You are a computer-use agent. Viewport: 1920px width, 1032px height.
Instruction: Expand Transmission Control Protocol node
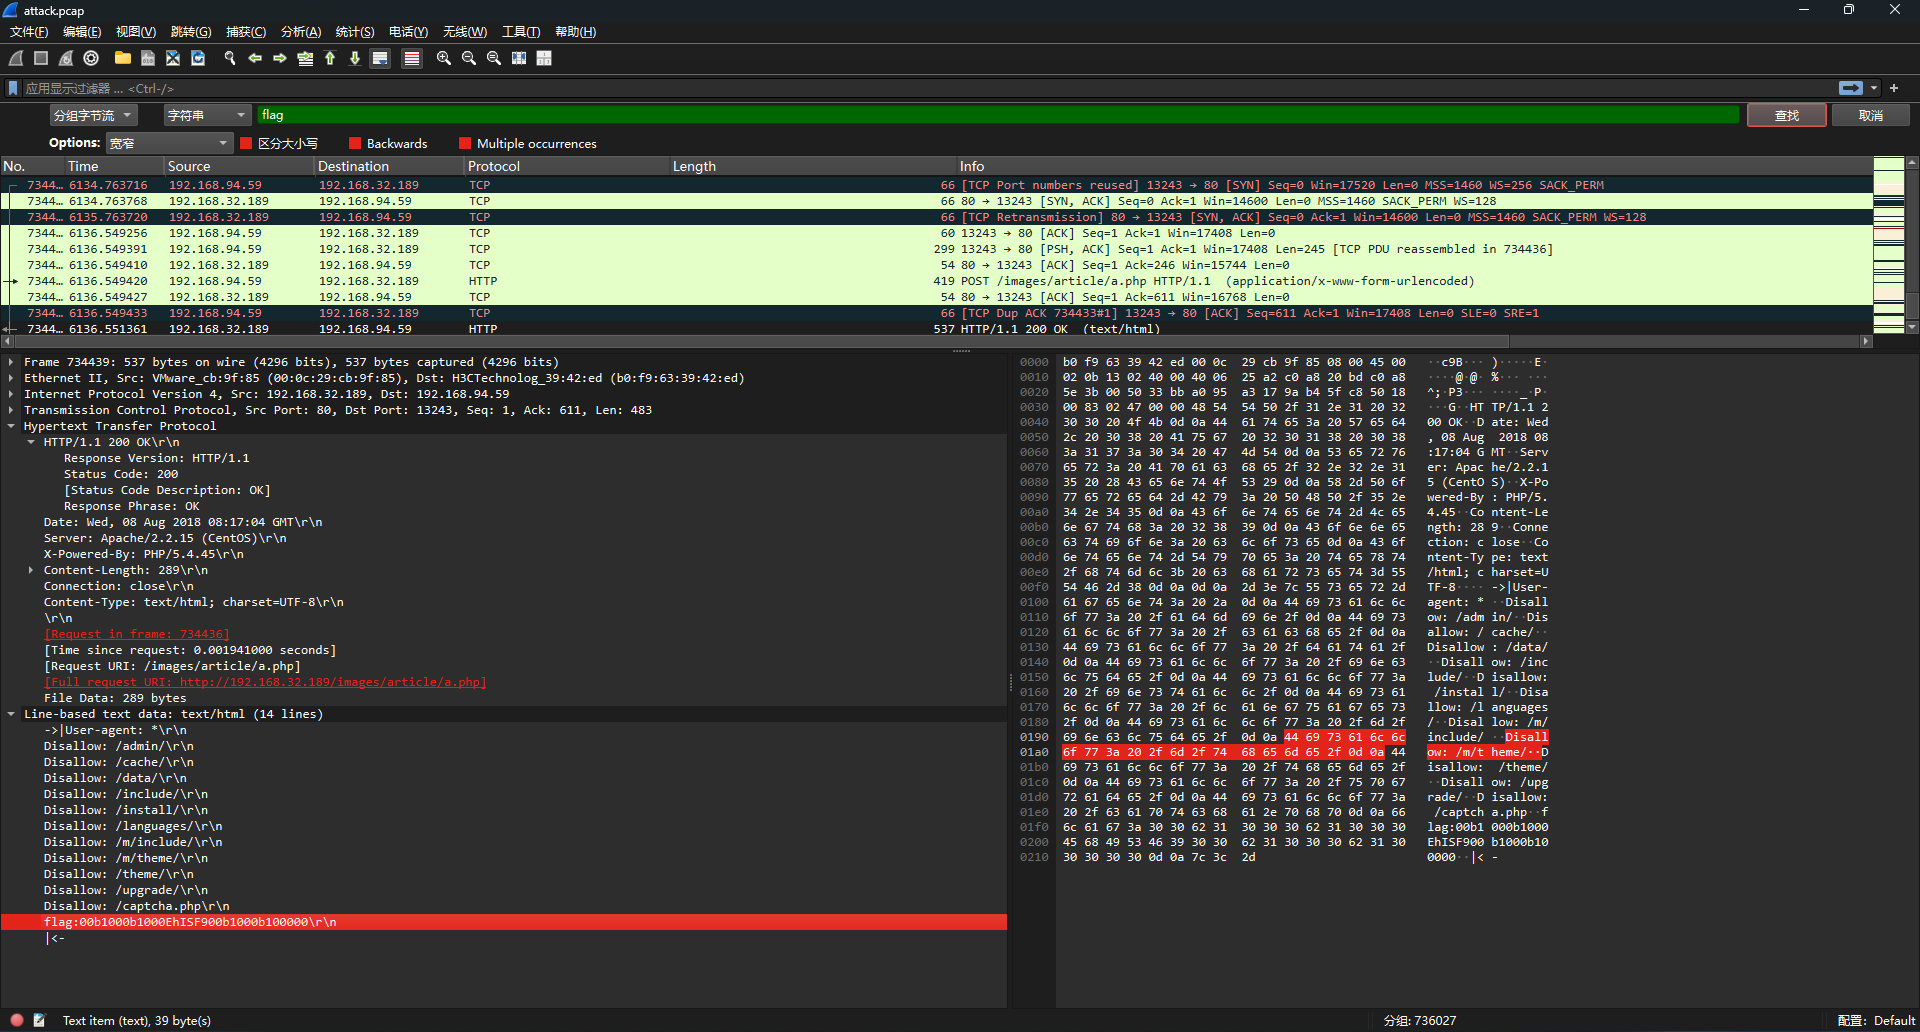coord(11,410)
